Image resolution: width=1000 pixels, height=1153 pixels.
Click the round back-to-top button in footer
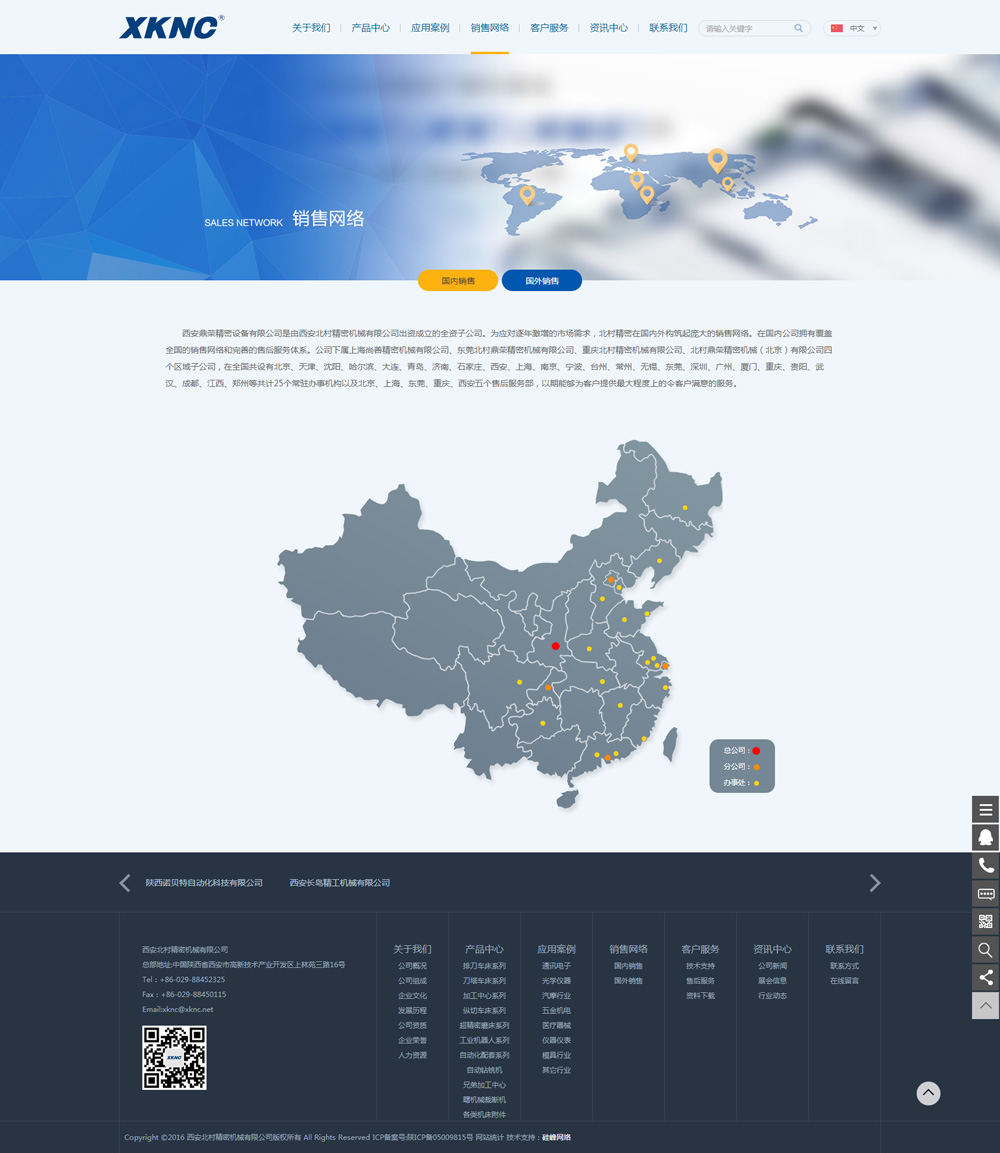[x=928, y=1093]
